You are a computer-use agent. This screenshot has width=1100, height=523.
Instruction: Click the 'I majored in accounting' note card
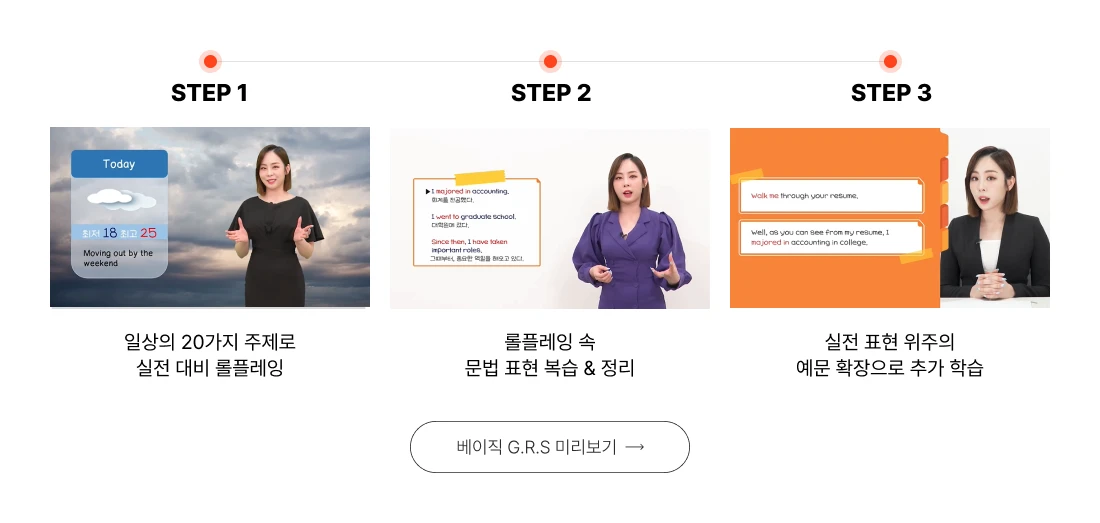tap(477, 223)
